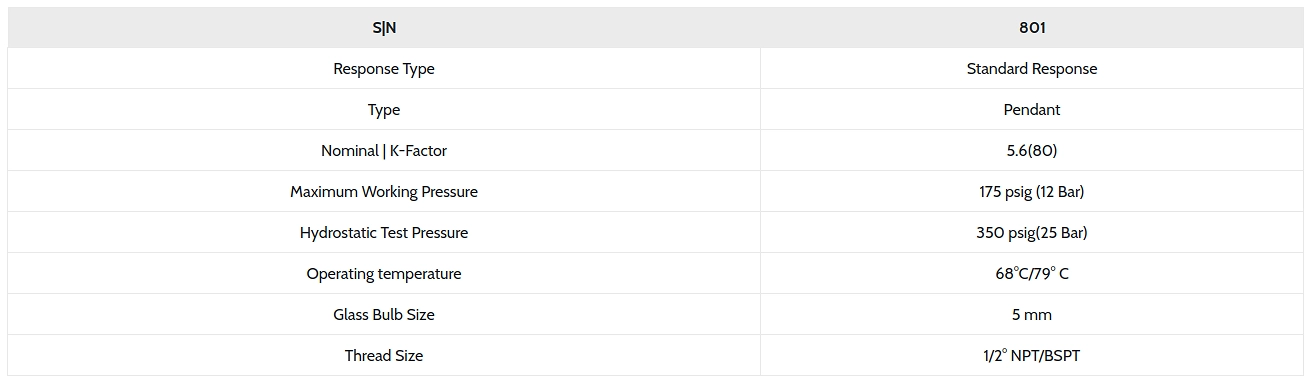Select the 68°C/79° C value

click(1032, 274)
